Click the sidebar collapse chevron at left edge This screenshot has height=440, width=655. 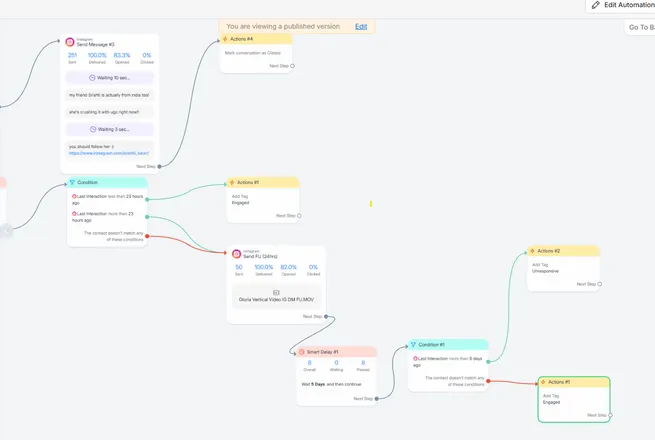[6, 231]
